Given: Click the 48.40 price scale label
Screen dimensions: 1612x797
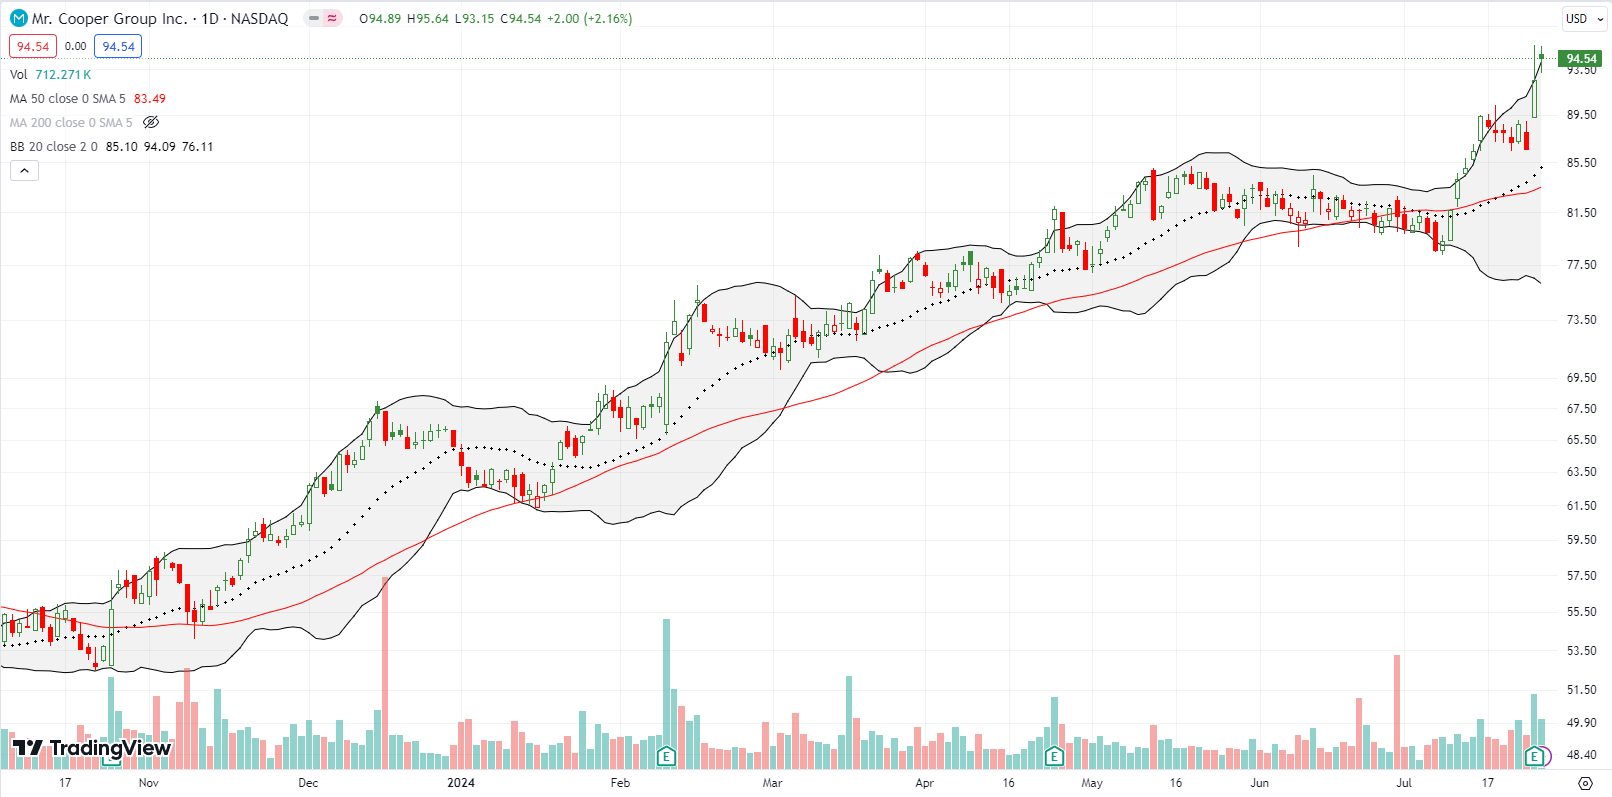Looking at the screenshot, I should pos(1582,754).
